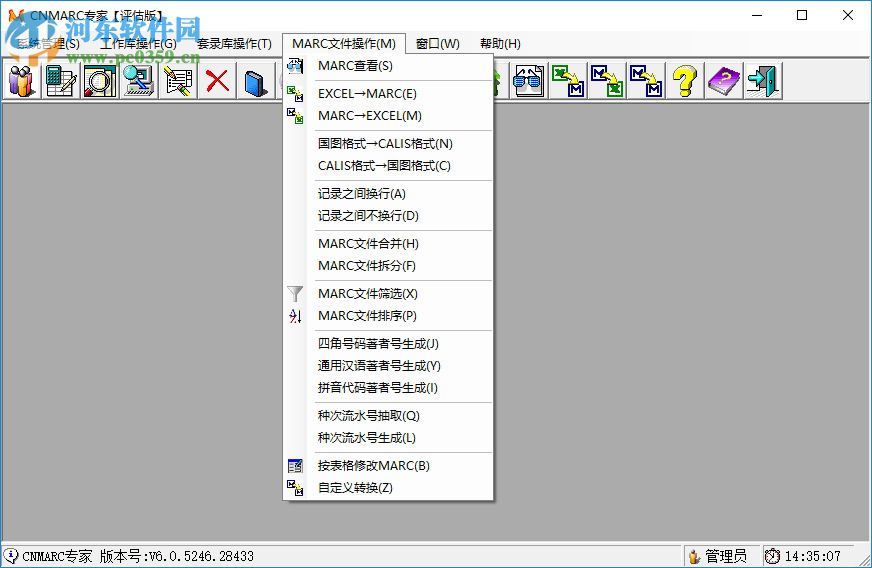Choose MARC文件排序(P)
Viewport: 872px width, 568px height.
[388, 316]
